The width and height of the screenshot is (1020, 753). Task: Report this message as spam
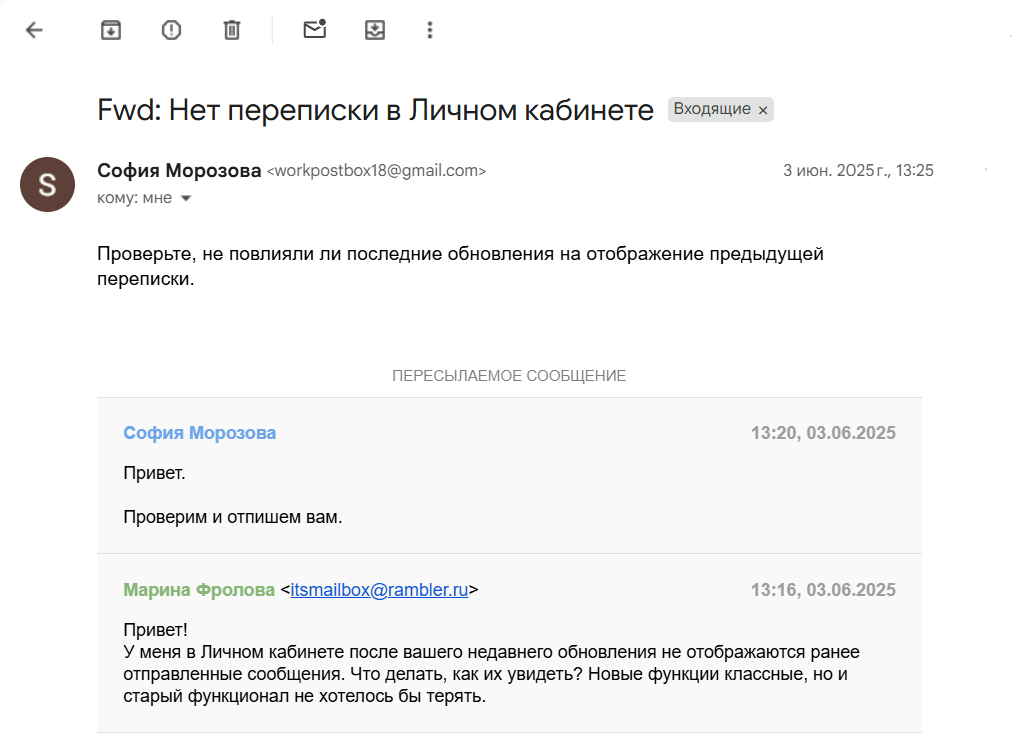171,30
